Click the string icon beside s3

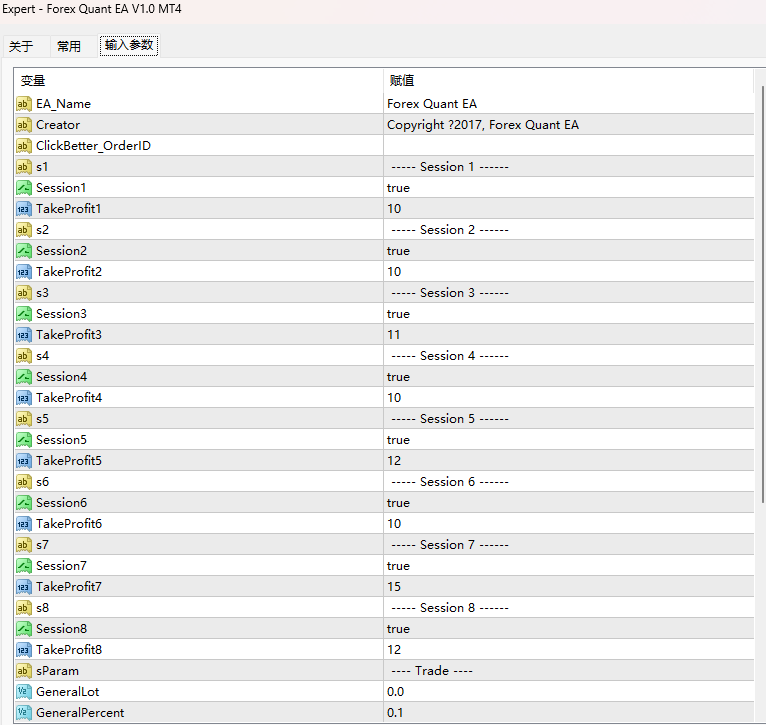pos(23,293)
